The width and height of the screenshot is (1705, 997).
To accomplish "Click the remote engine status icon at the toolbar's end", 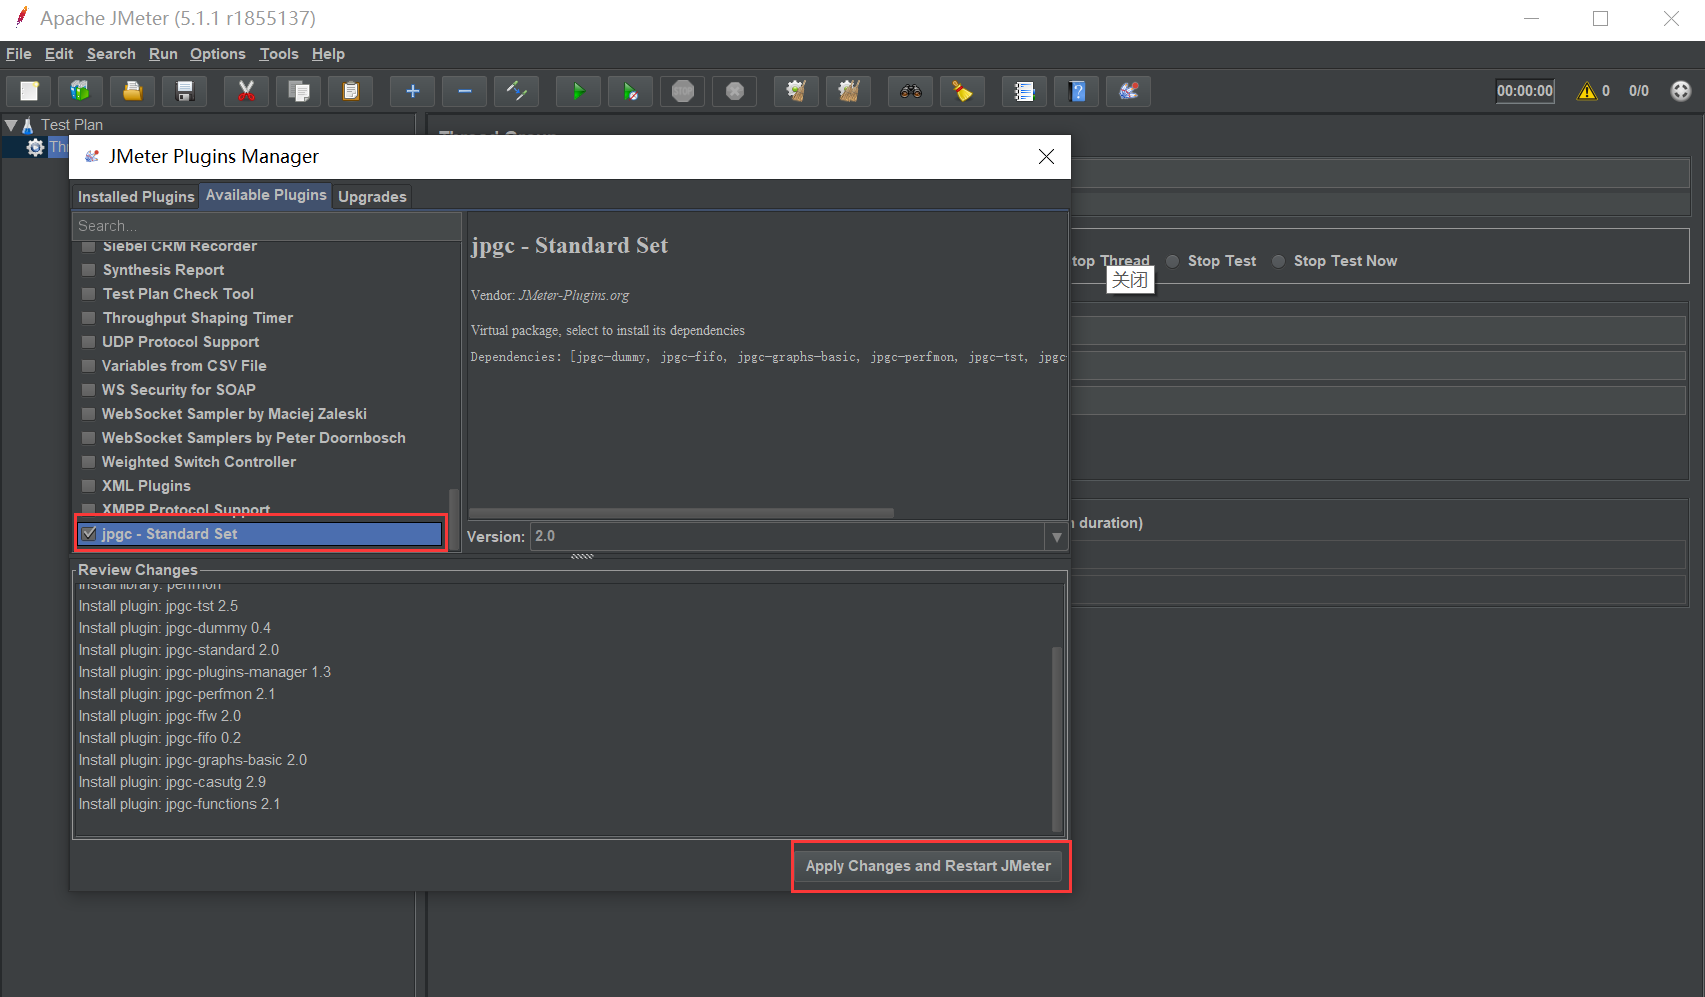I will (x=1681, y=91).
